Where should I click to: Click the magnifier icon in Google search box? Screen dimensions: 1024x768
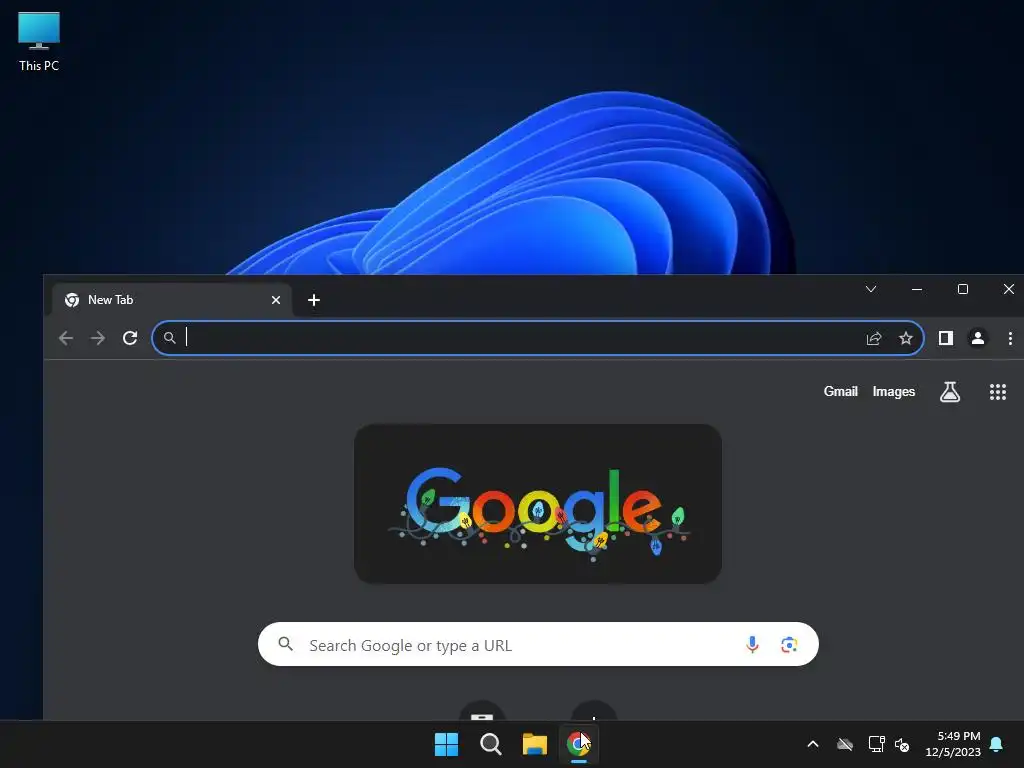click(285, 644)
